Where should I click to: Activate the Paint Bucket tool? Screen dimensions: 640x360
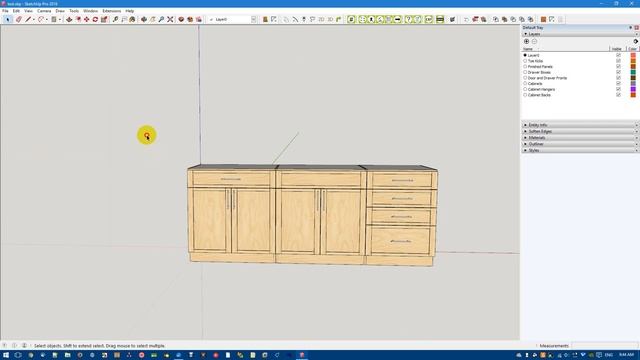(x=132, y=19)
